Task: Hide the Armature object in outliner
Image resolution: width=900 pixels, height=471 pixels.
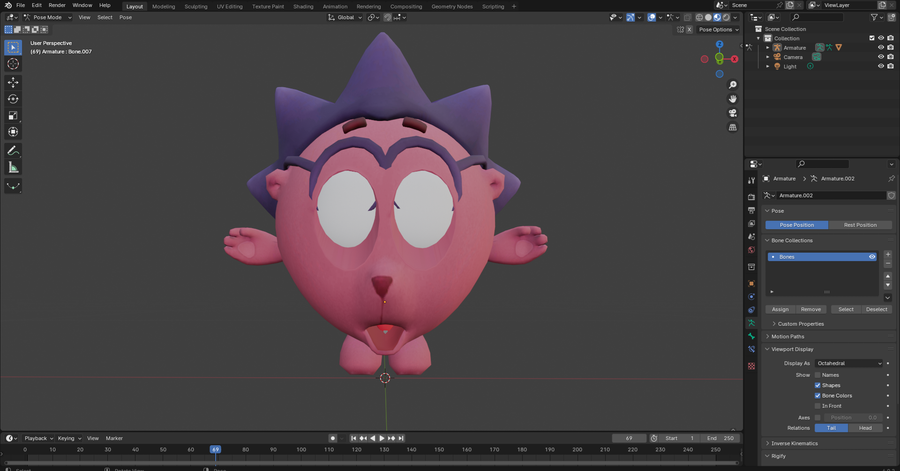Action: pyautogui.click(x=880, y=48)
